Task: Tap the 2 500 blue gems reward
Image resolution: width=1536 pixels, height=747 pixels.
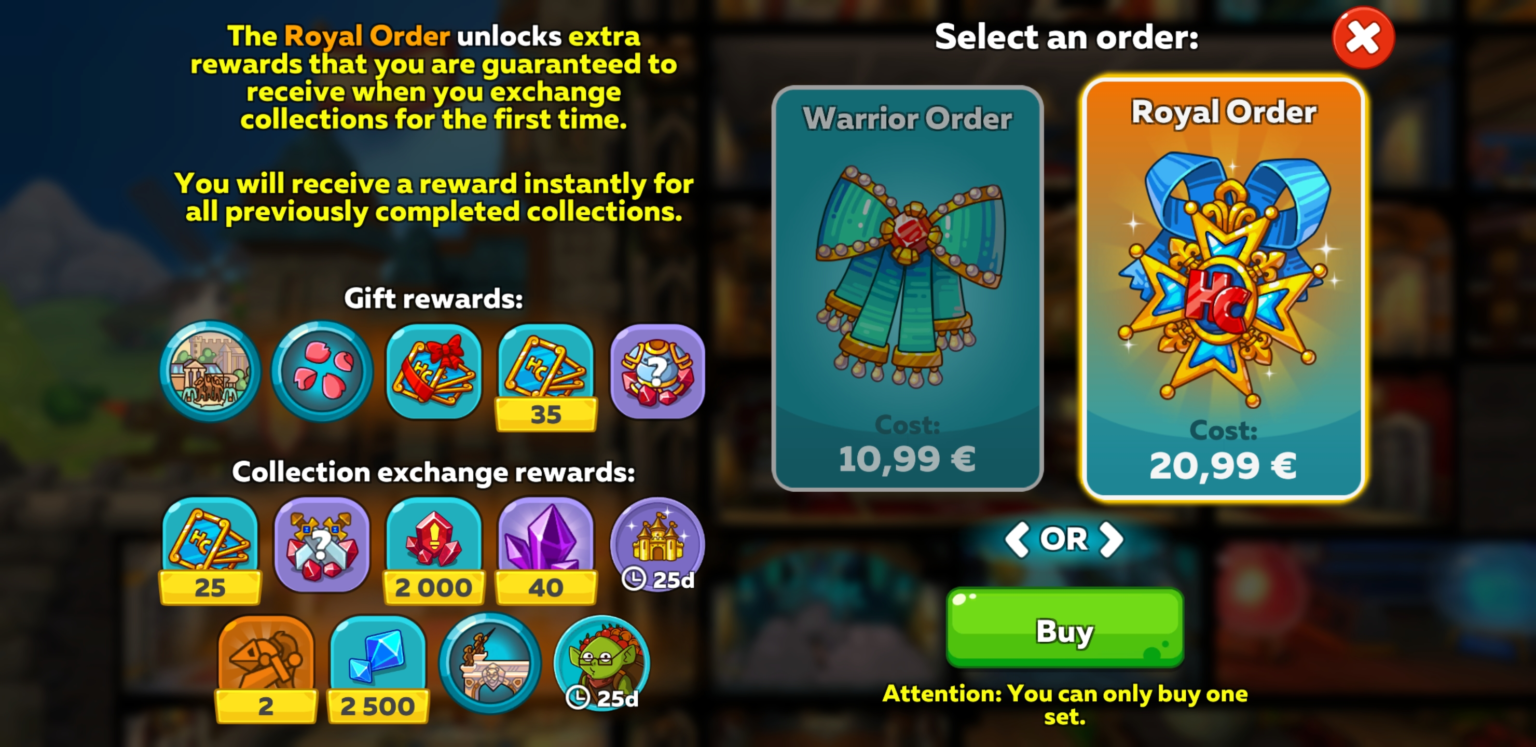Action: pyautogui.click(x=378, y=668)
